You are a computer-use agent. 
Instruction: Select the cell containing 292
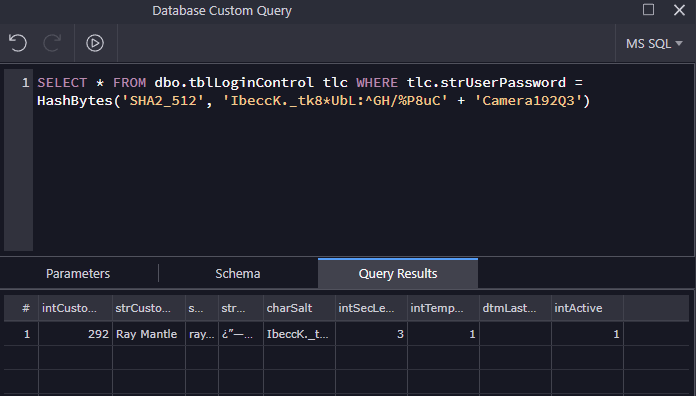pyautogui.click(x=75, y=334)
